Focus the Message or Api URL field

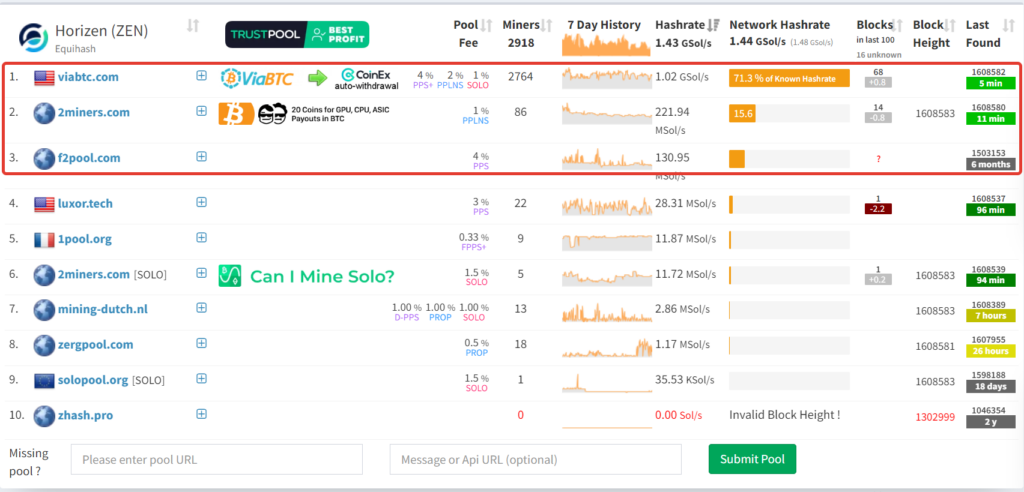click(x=536, y=459)
